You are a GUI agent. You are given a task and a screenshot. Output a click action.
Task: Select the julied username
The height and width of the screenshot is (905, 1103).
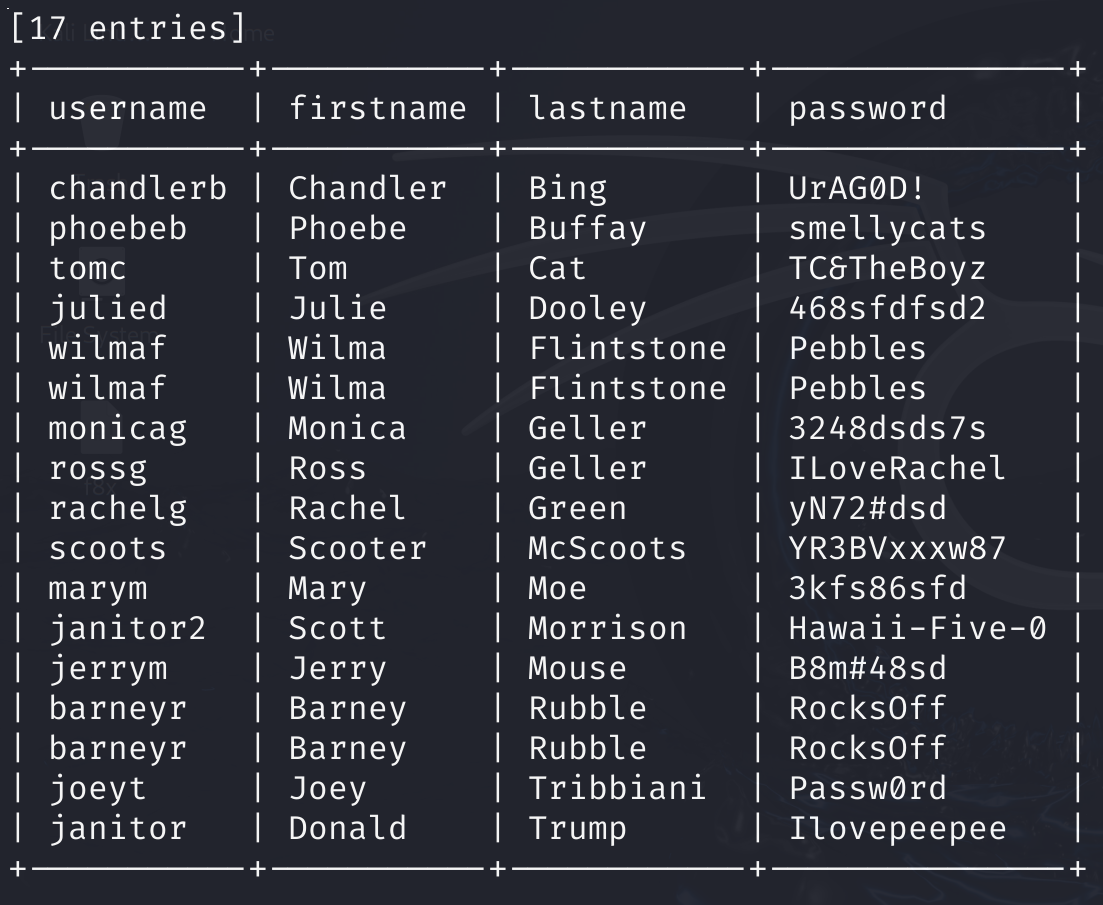(x=108, y=309)
